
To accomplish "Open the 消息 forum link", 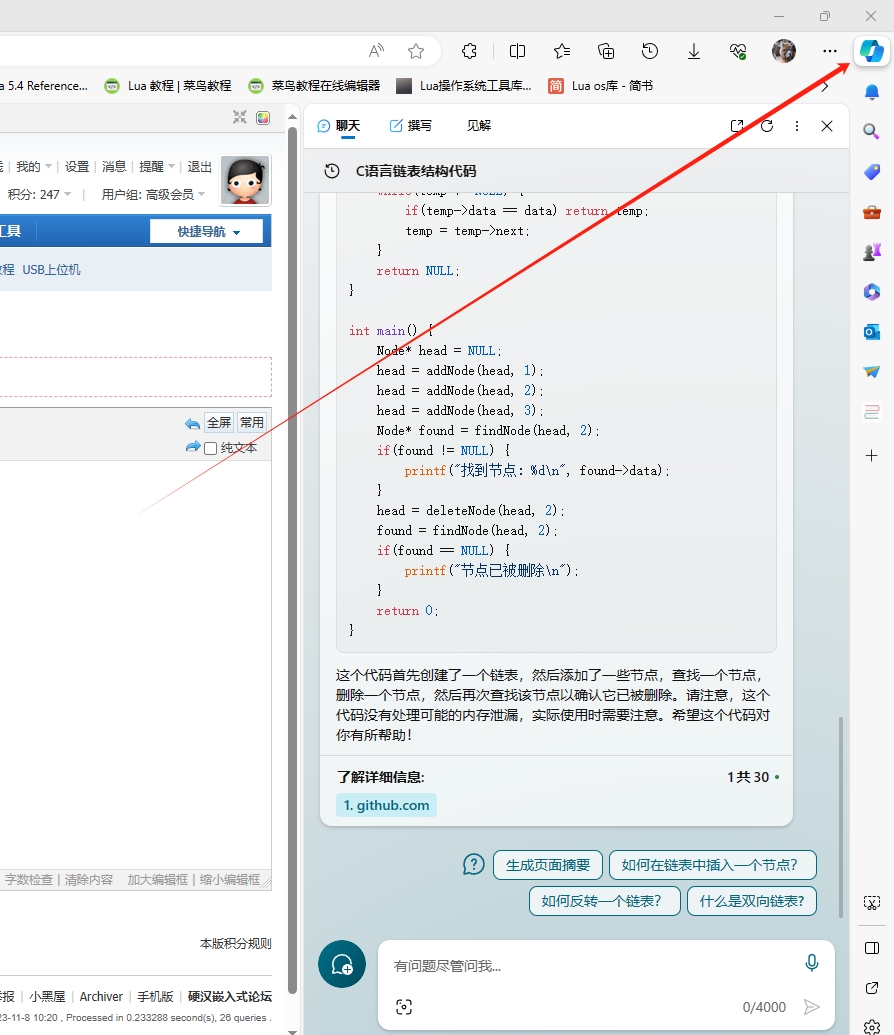I will pyautogui.click(x=114, y=166).
